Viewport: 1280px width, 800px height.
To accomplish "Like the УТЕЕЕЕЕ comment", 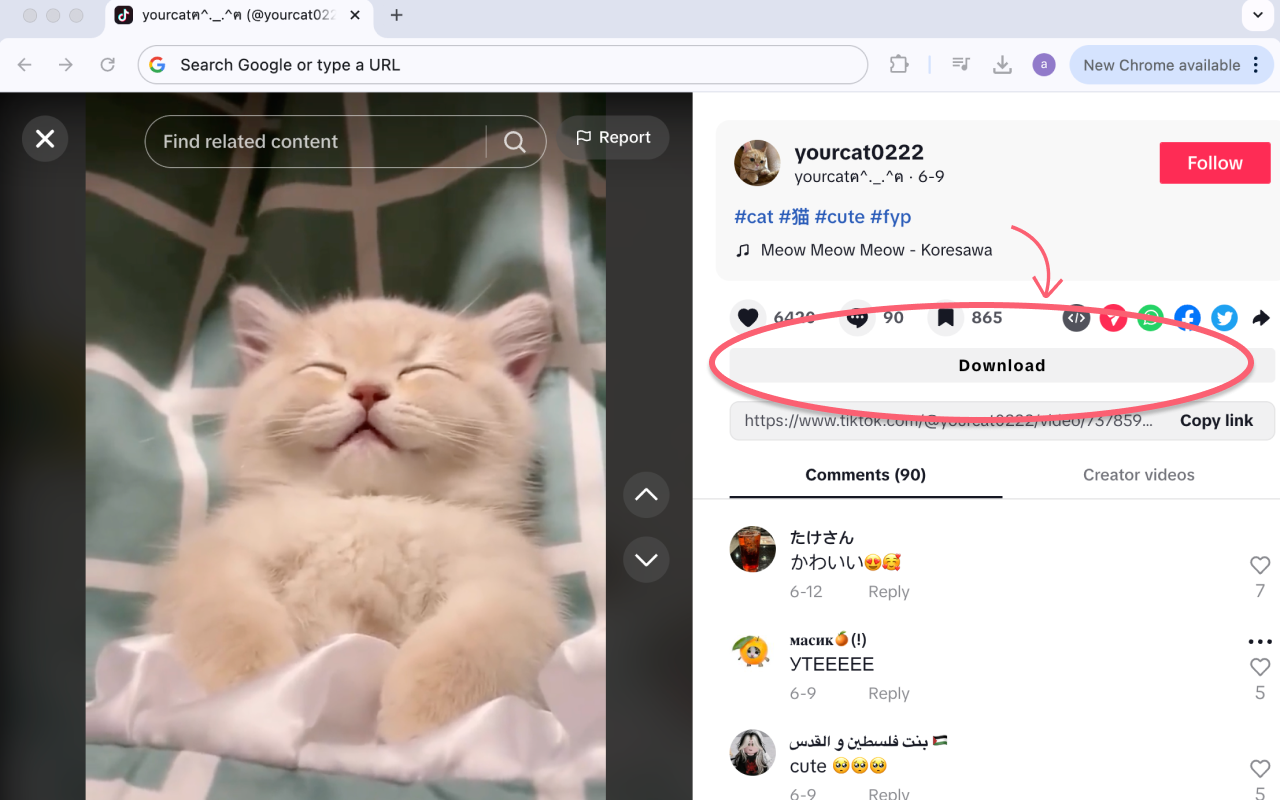I will (1259, 666).
